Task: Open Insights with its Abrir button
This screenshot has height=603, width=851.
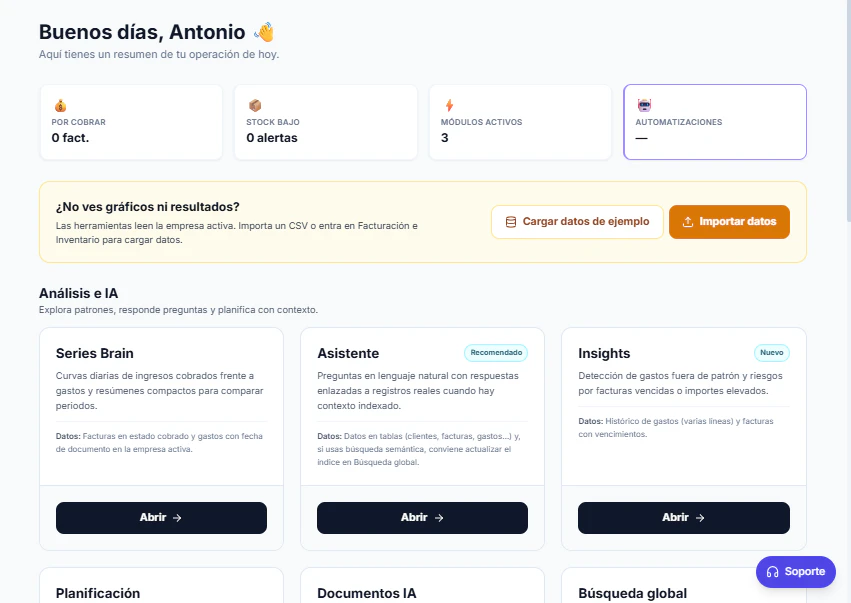Action: pyautogui.click(x=684, y=517)
